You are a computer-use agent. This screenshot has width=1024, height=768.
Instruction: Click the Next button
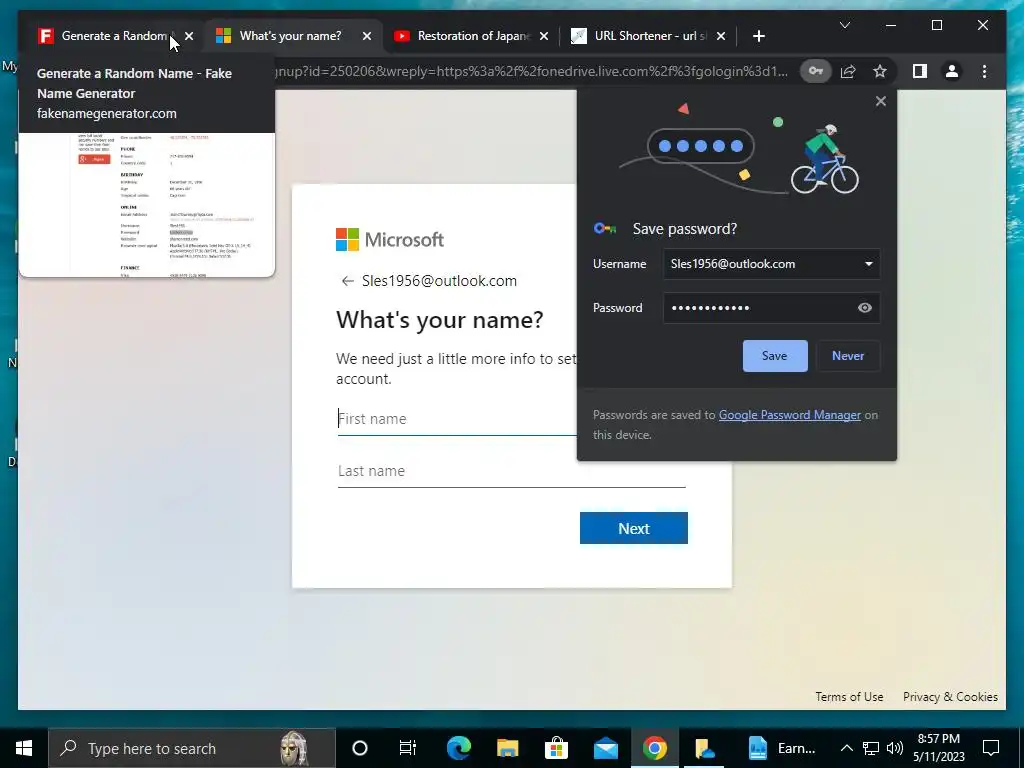tap(633, 528)
